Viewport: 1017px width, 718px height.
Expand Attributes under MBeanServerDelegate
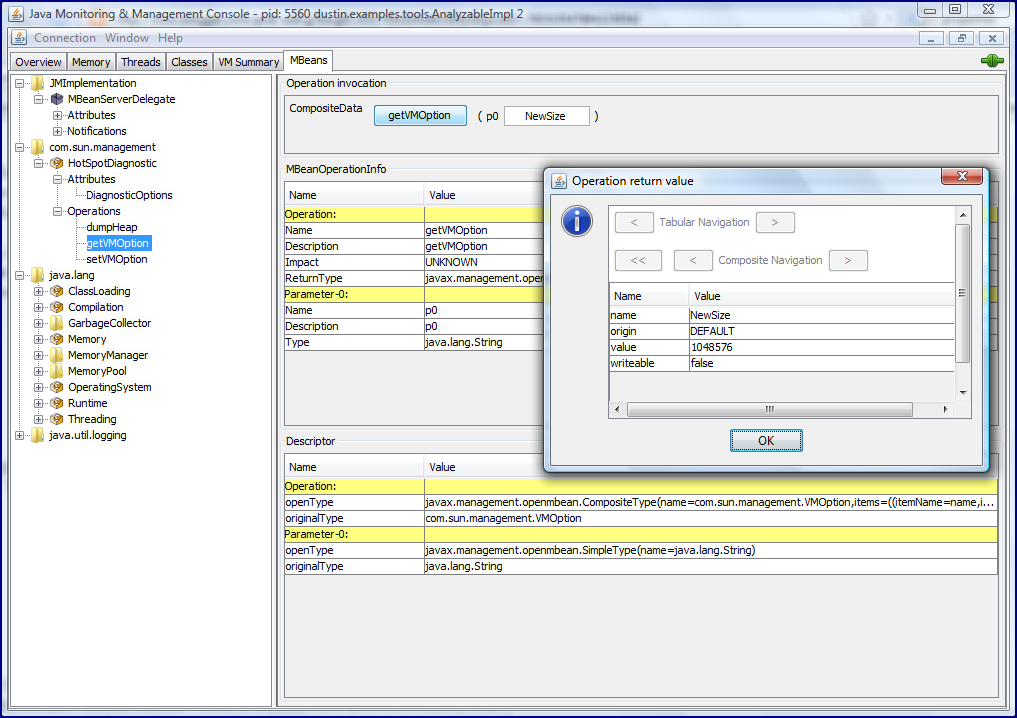(58, 115)
